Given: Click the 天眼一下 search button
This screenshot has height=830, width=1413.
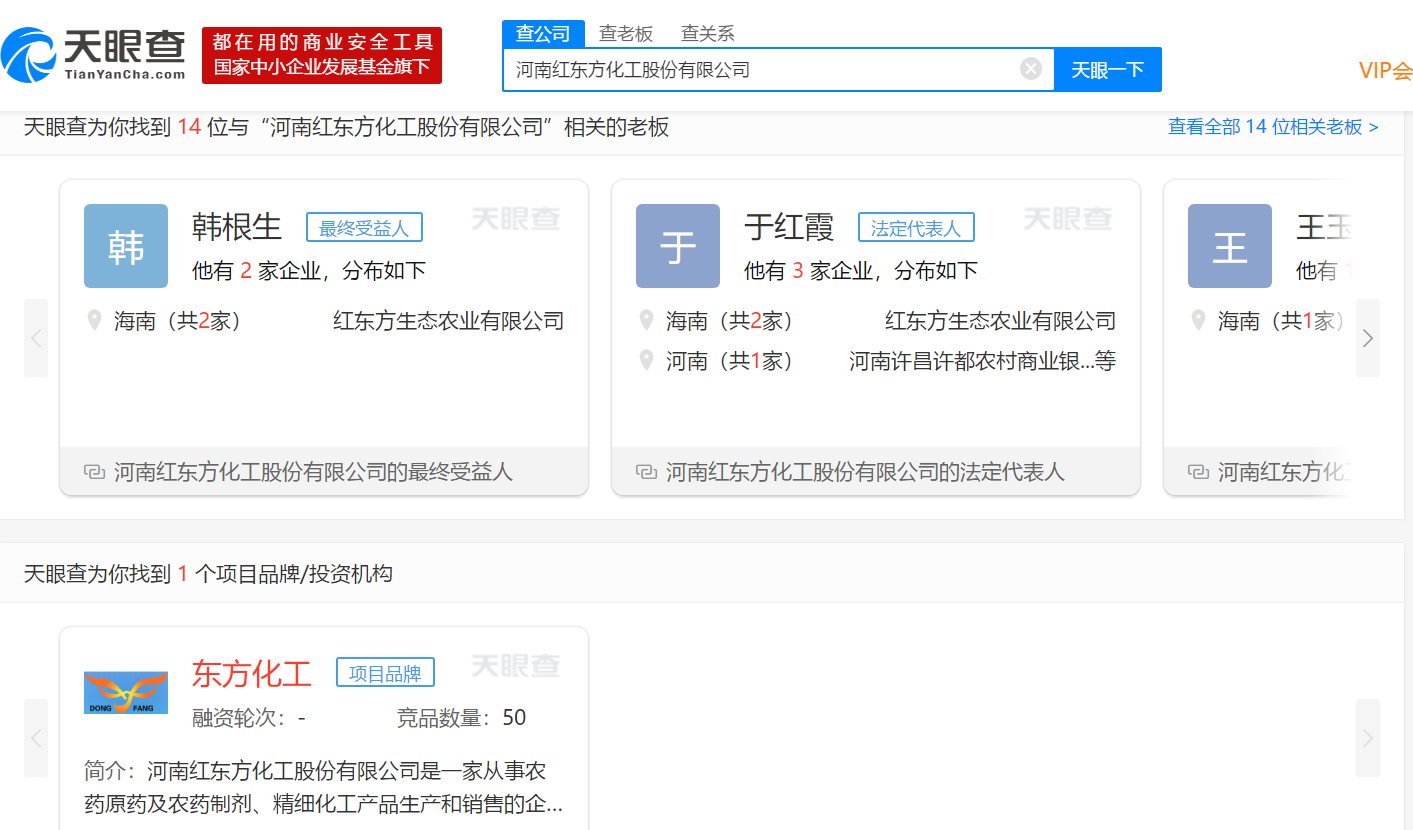Looking at the screenshot, I should pos(1108,70).
